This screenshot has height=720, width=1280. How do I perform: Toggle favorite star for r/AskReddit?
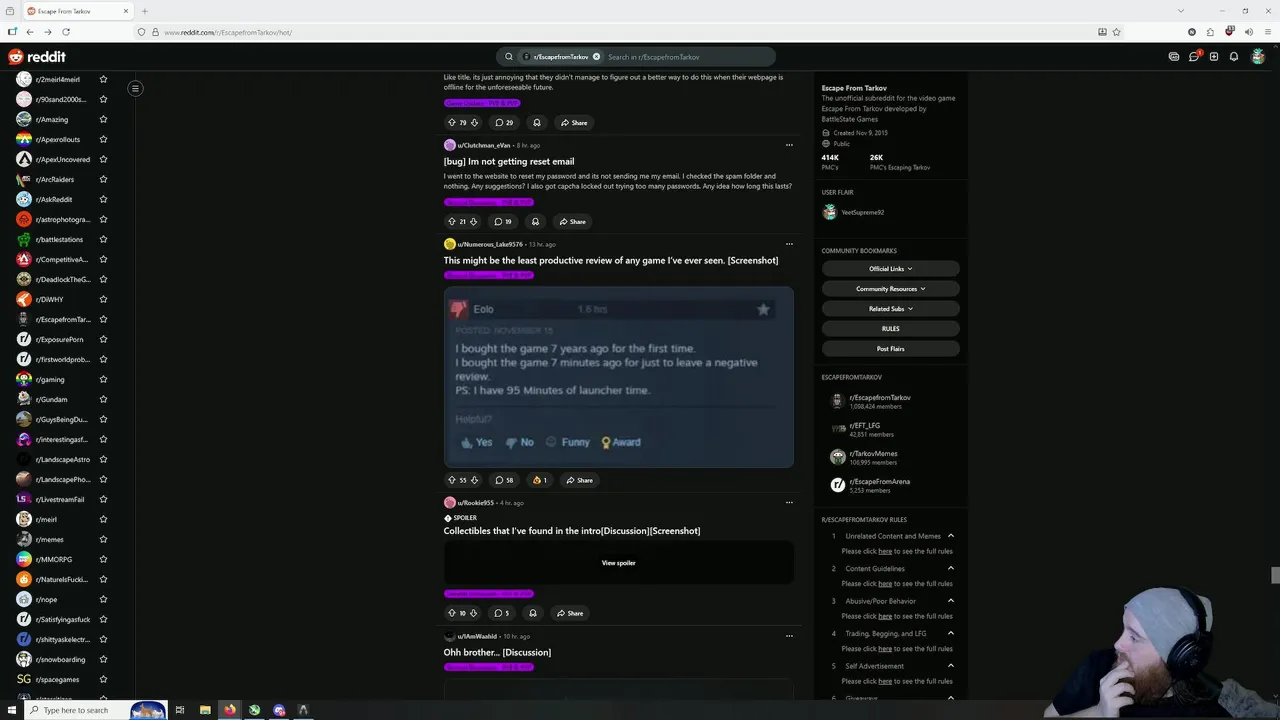103,199
